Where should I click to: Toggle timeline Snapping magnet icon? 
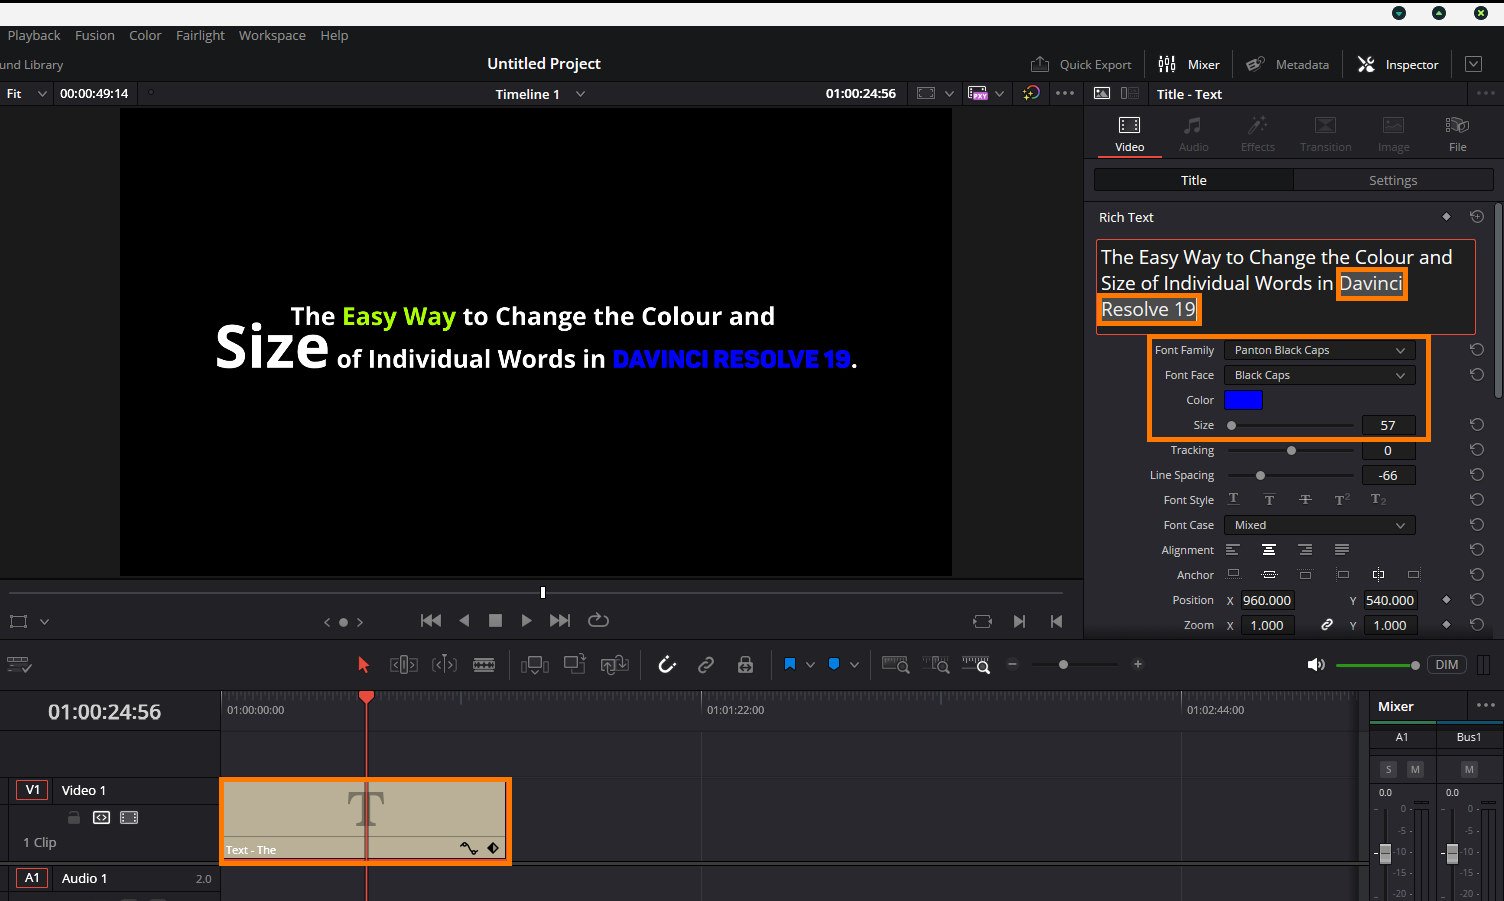[x=667, y=664]
